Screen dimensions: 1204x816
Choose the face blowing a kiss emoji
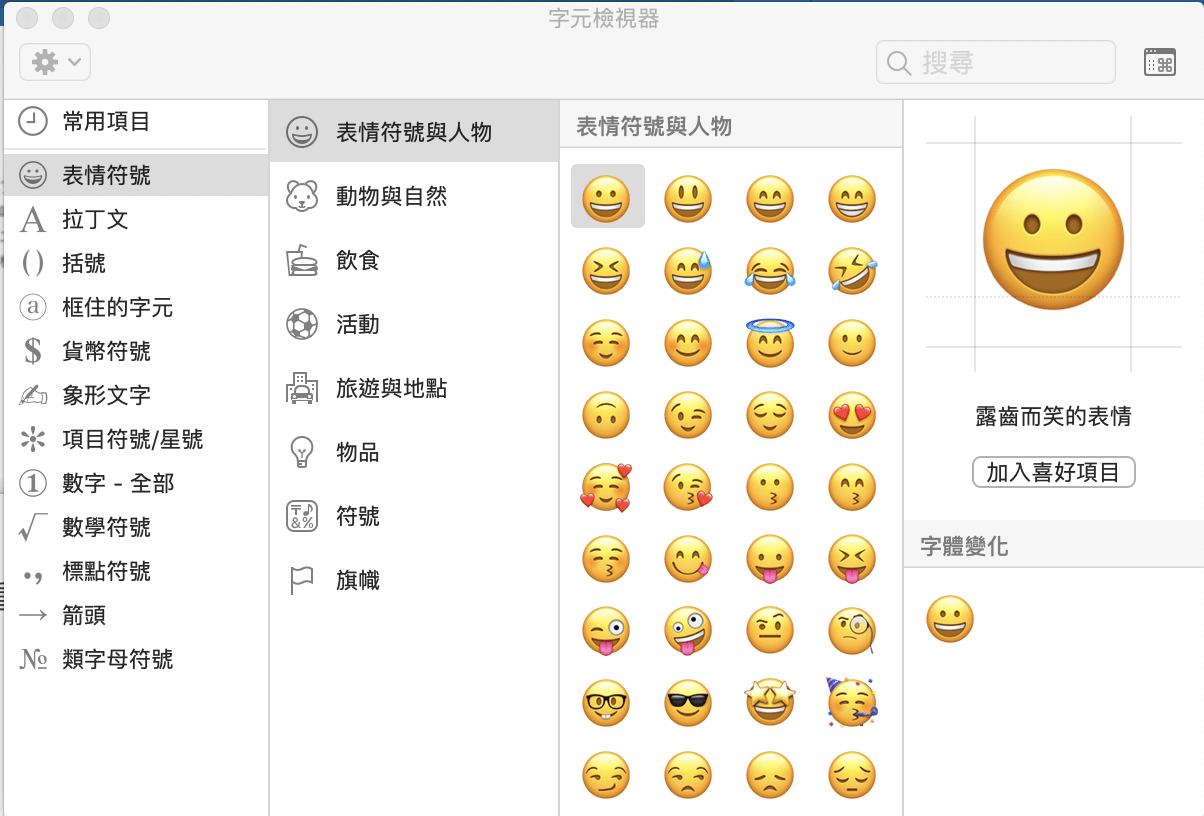point(689,488)
